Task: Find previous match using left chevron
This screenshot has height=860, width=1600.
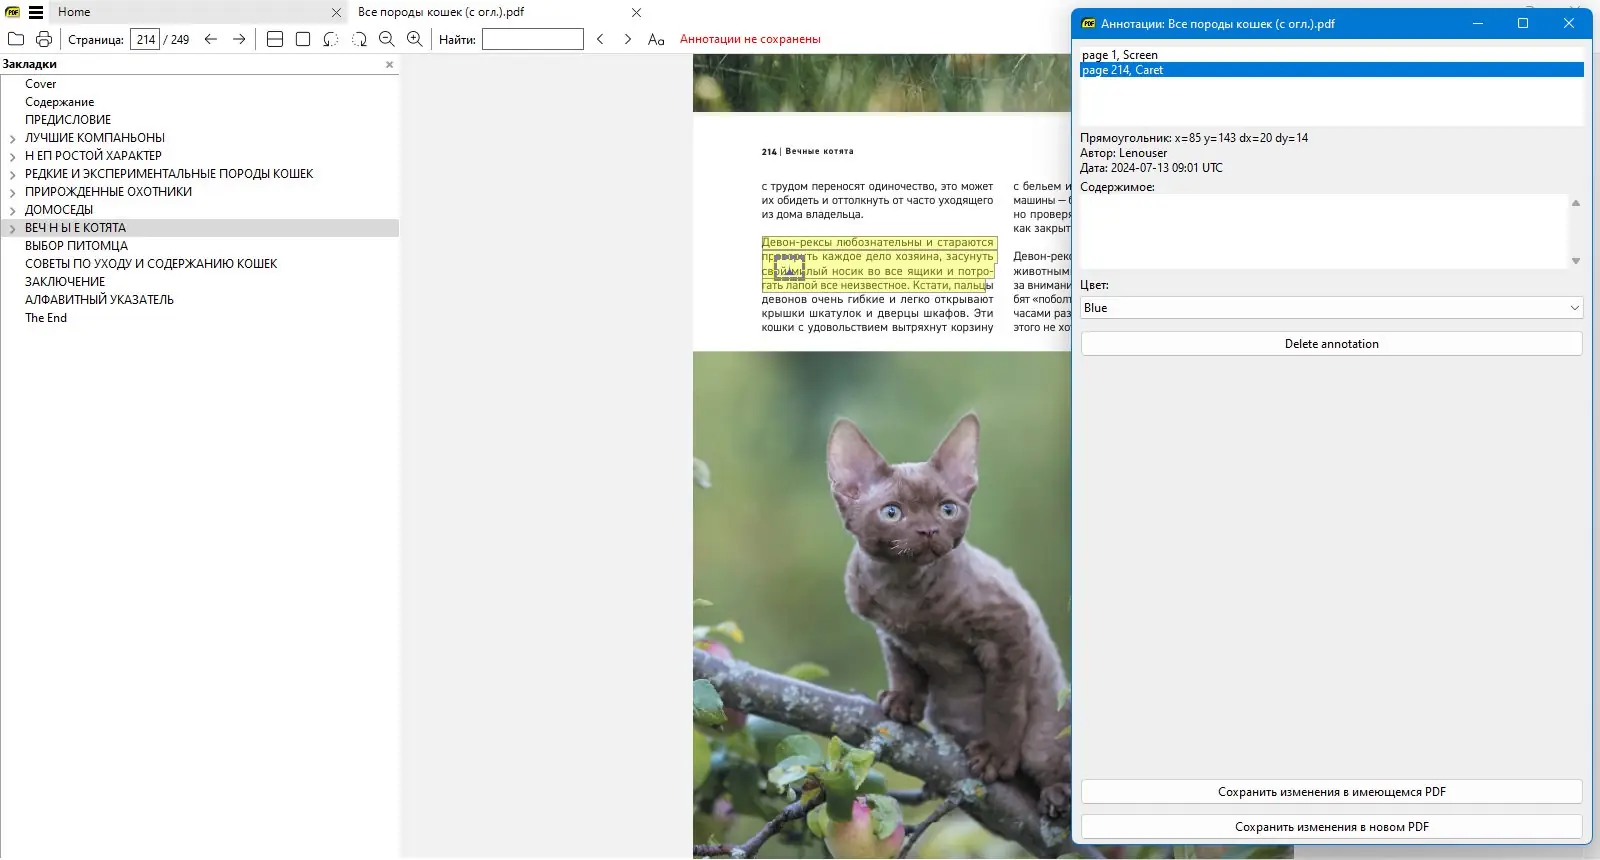Action: point(600,39)
